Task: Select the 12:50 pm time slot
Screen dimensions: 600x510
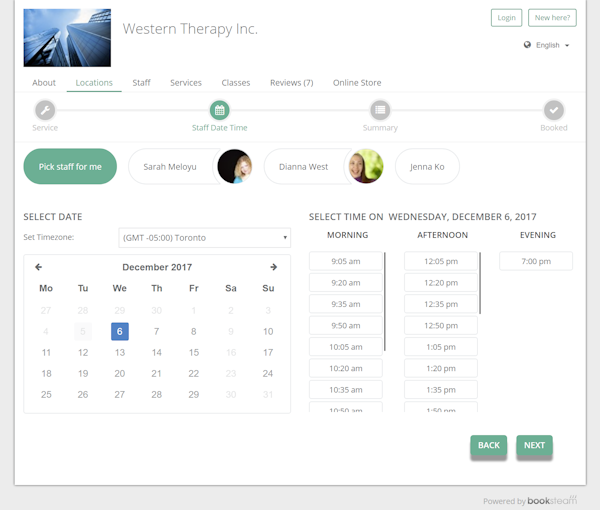Action: coord(441,326)
